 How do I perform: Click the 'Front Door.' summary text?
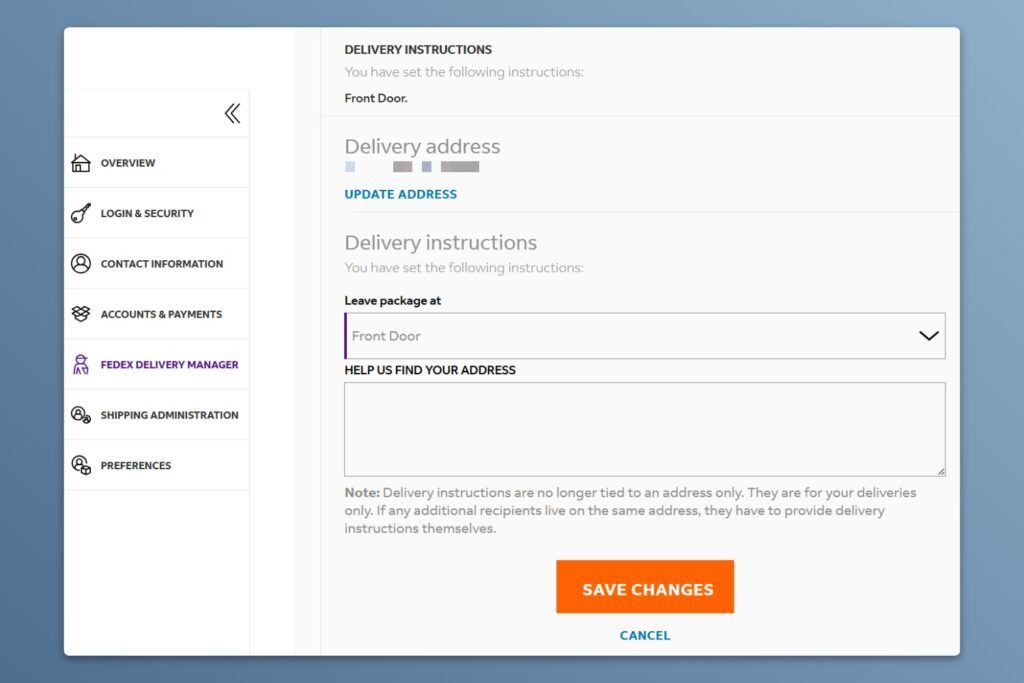[x=376, y=98]
